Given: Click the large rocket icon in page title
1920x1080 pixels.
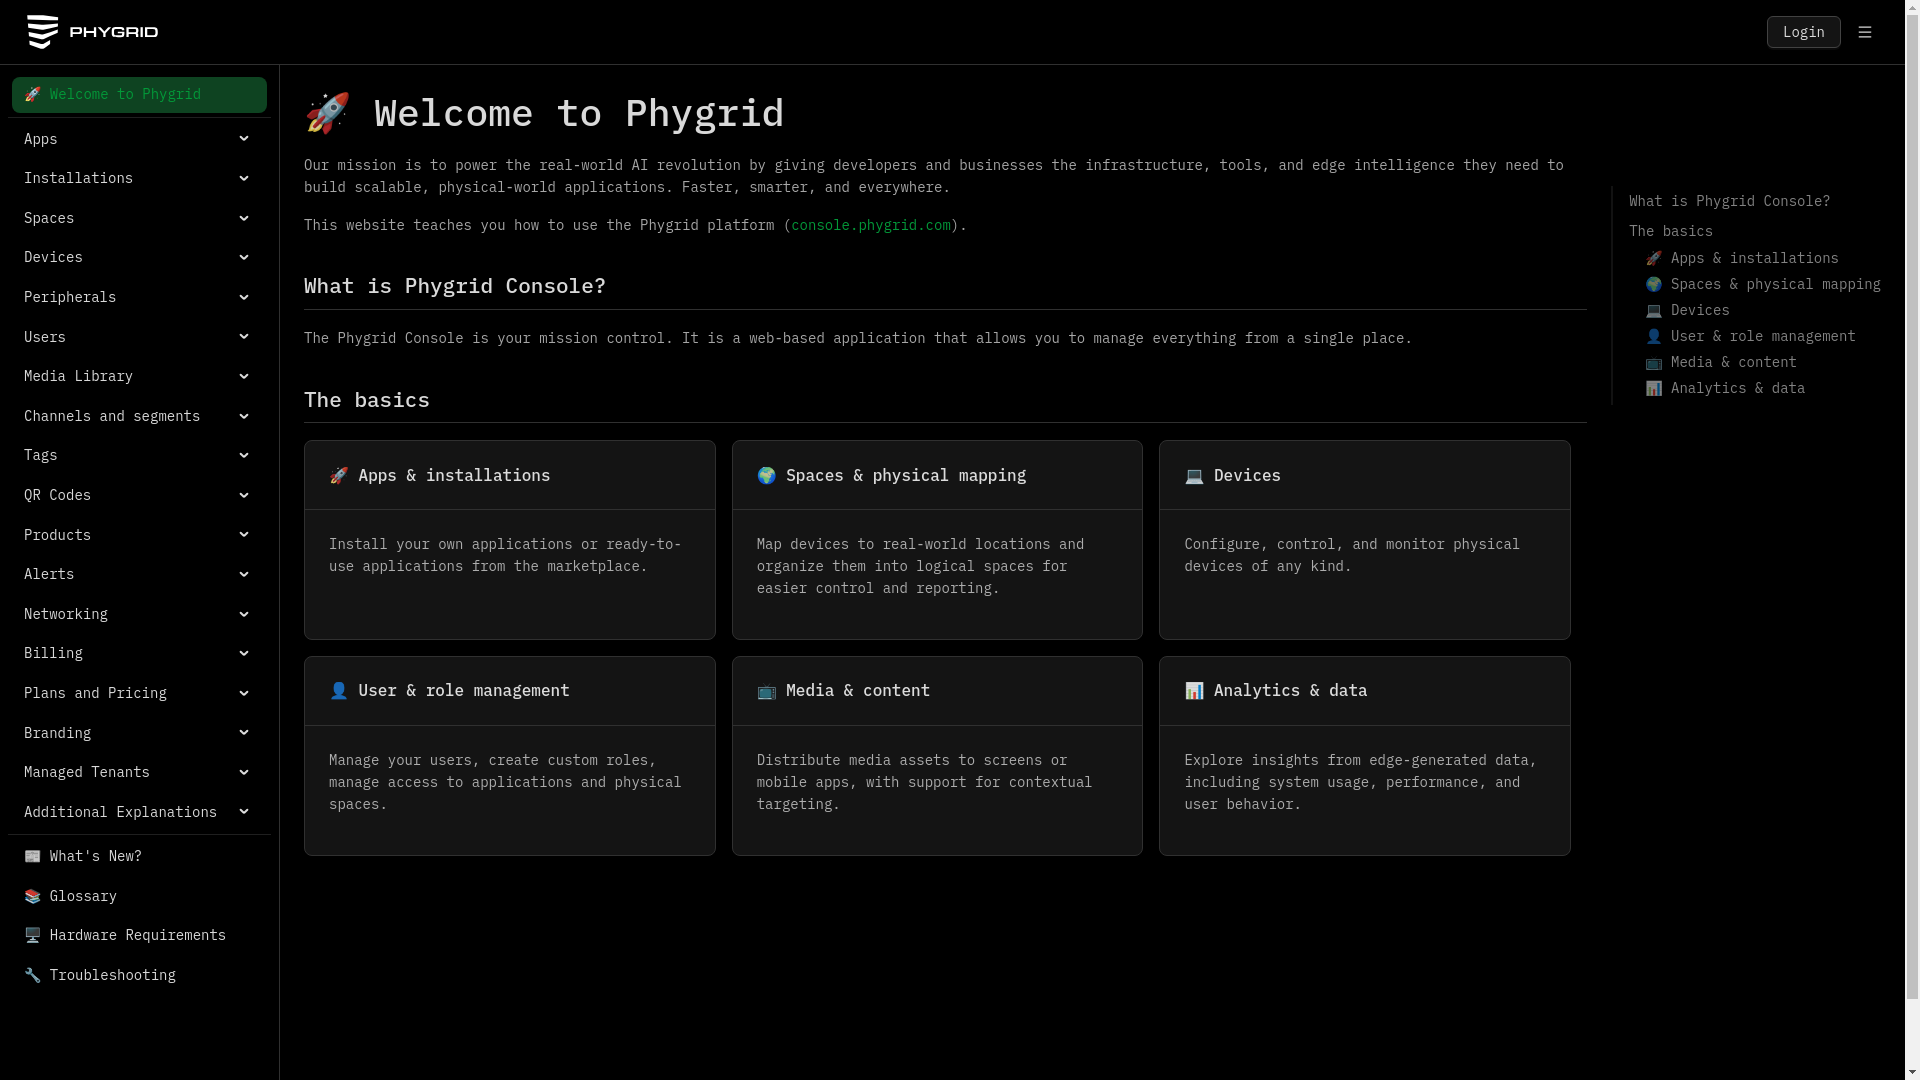Looking at the screenshot, I should click(x=327, y=113).
